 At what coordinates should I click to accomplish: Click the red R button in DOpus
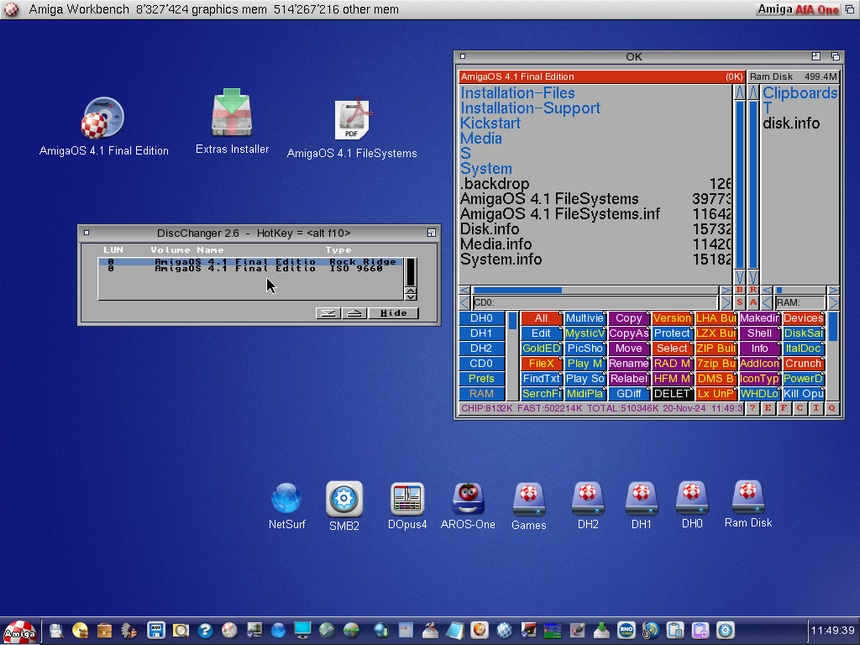coord(753,290)
